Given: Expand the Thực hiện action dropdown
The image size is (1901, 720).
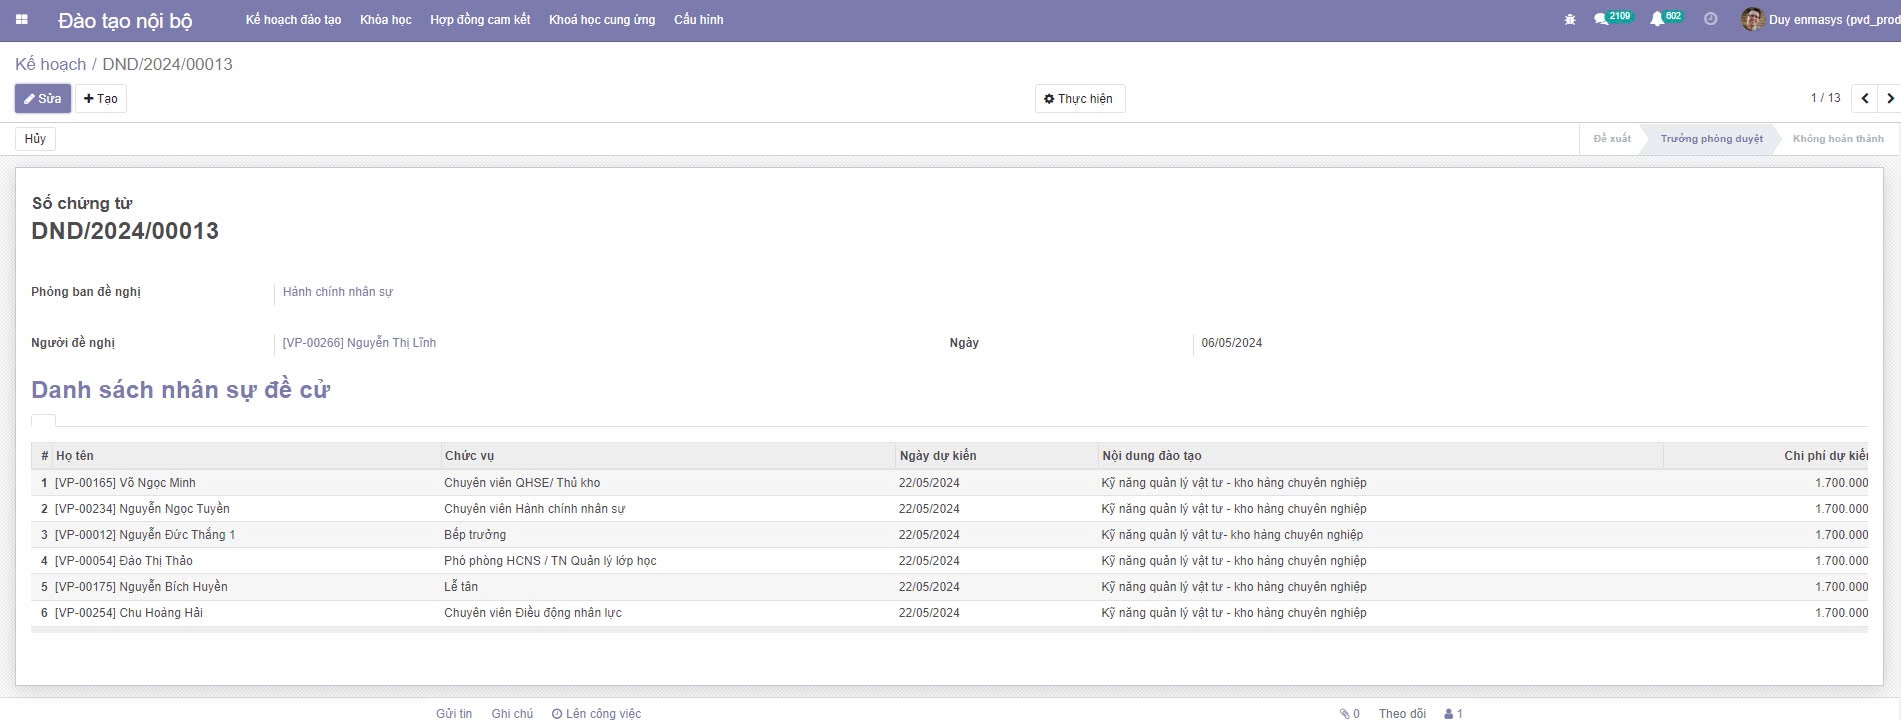Looking at the screenshot, I should coord(1079,98).
